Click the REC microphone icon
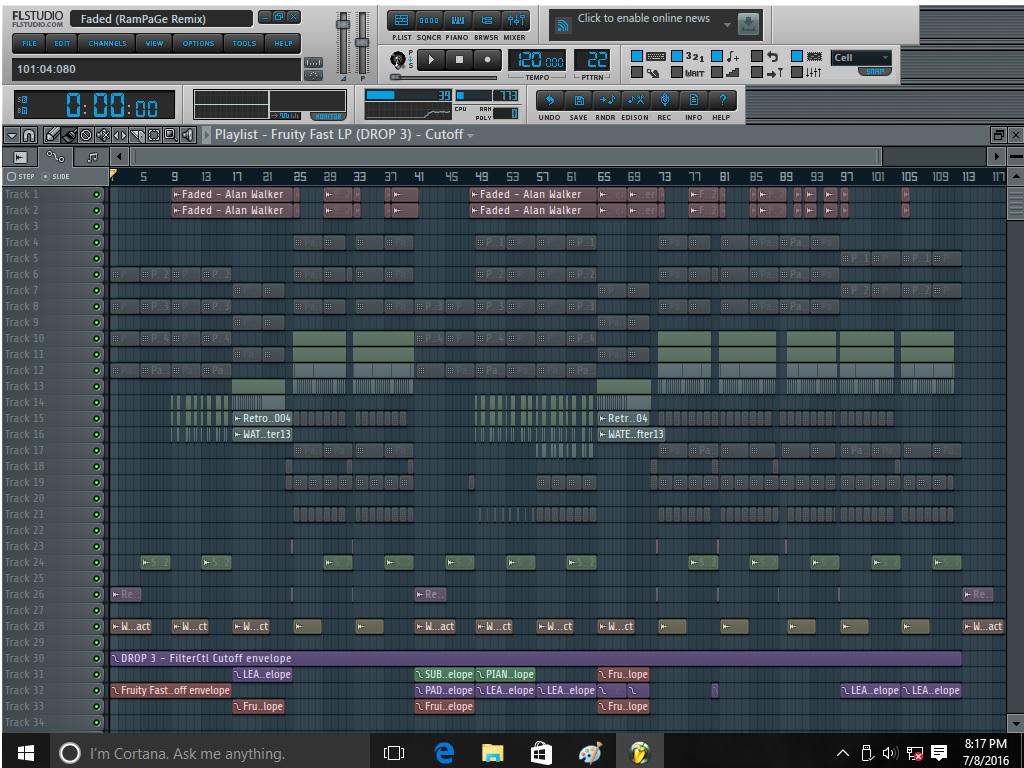The image size is (1024, 768). pos(664,101)
